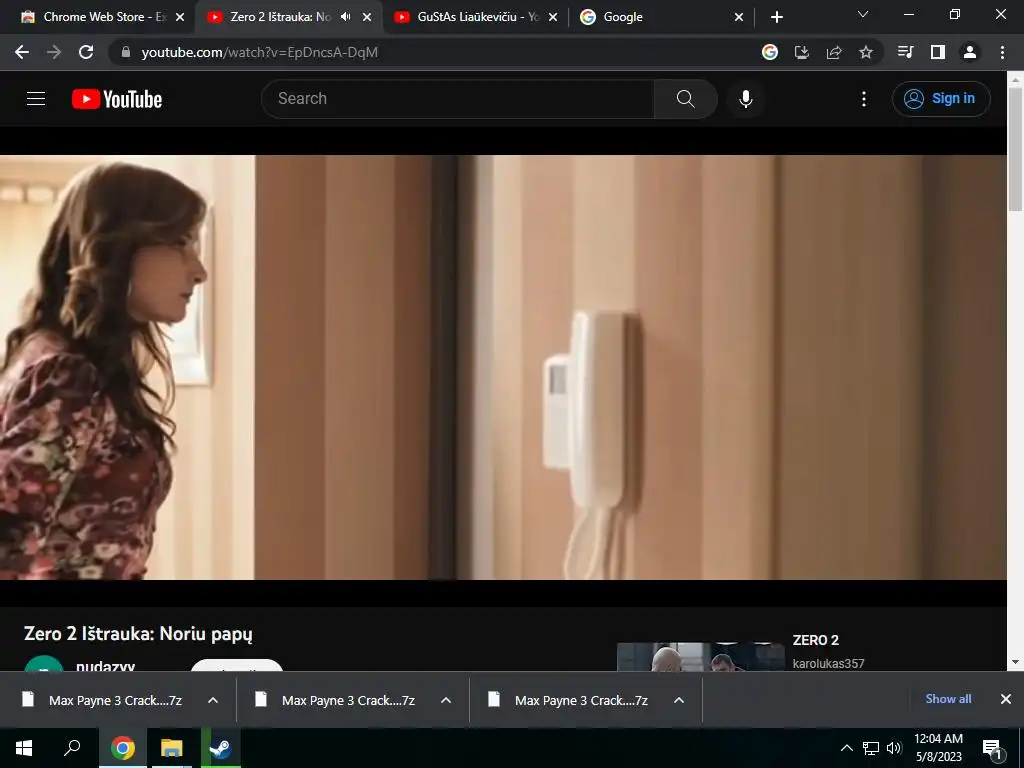Open the YouTube hamburger guide menu
1024x768 pixels.
click(x=36, y=99)
